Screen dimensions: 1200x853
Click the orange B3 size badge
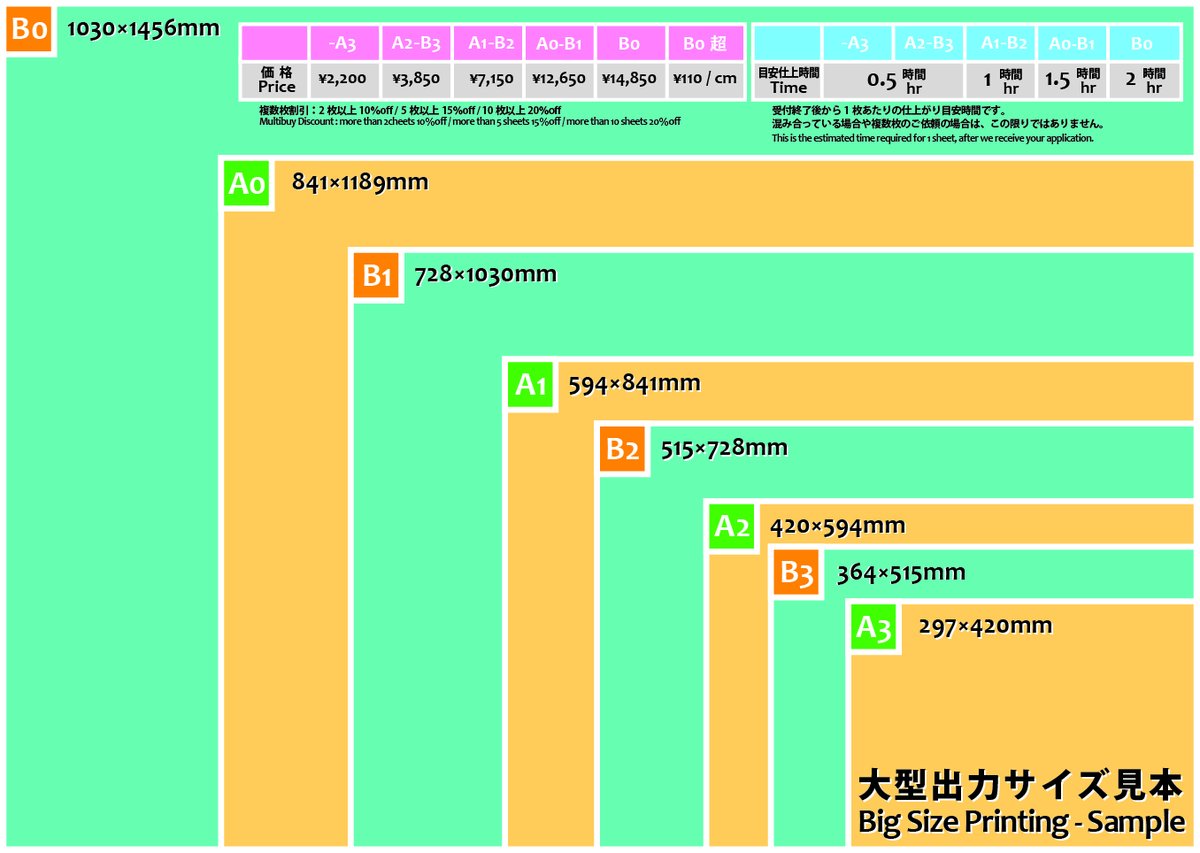(x=797, y=574)
